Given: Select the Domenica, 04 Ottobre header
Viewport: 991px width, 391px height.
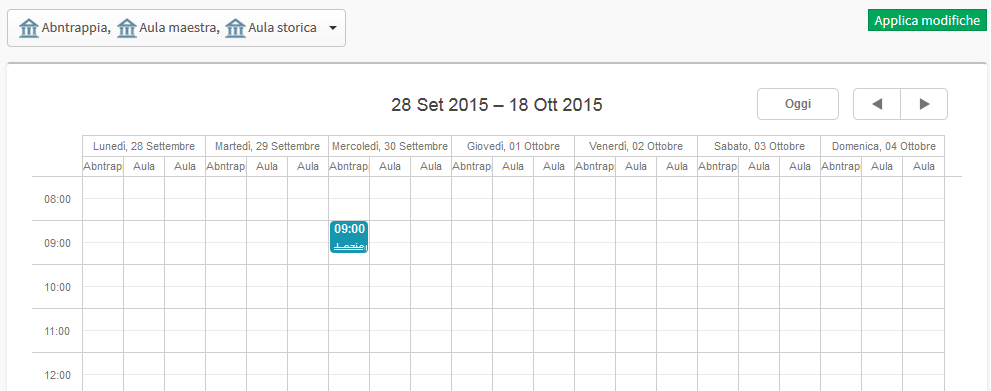Looking at the screenshot, I should (883, 146).
